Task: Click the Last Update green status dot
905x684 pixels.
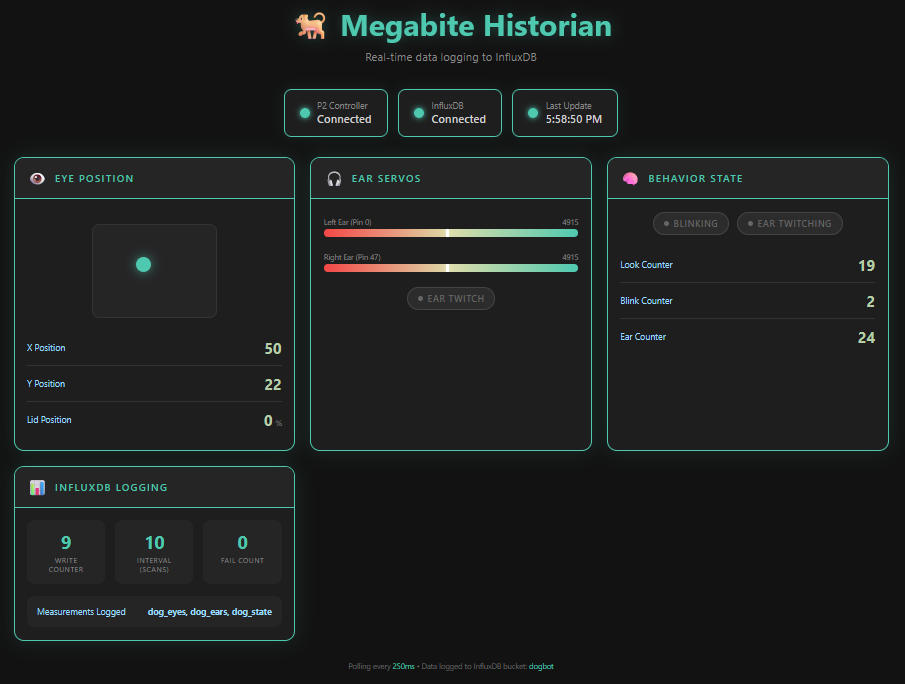Action: point(532,113)
